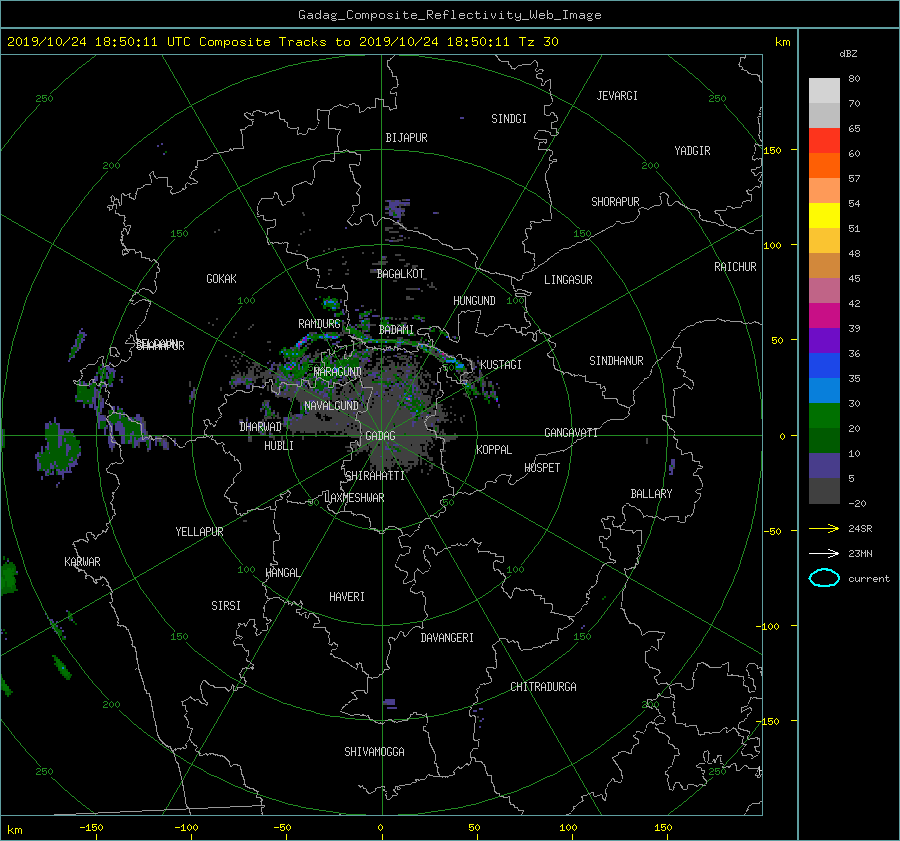Click the HOSPET city label
This screenshot has height=841, width=900.
tap(542, 468)
